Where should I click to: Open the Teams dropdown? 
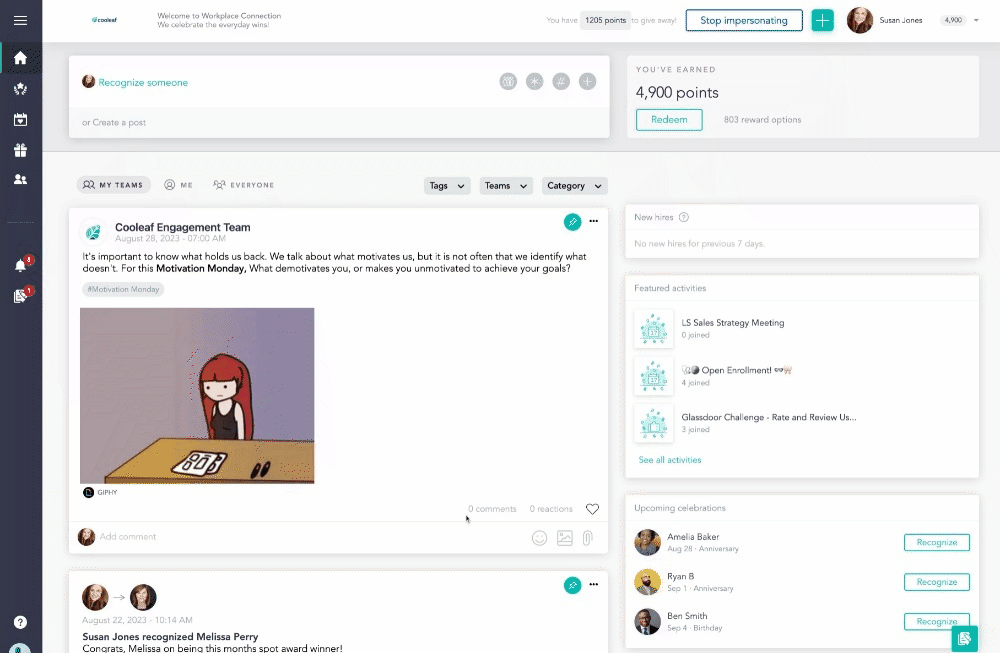(x=506, y=186)
